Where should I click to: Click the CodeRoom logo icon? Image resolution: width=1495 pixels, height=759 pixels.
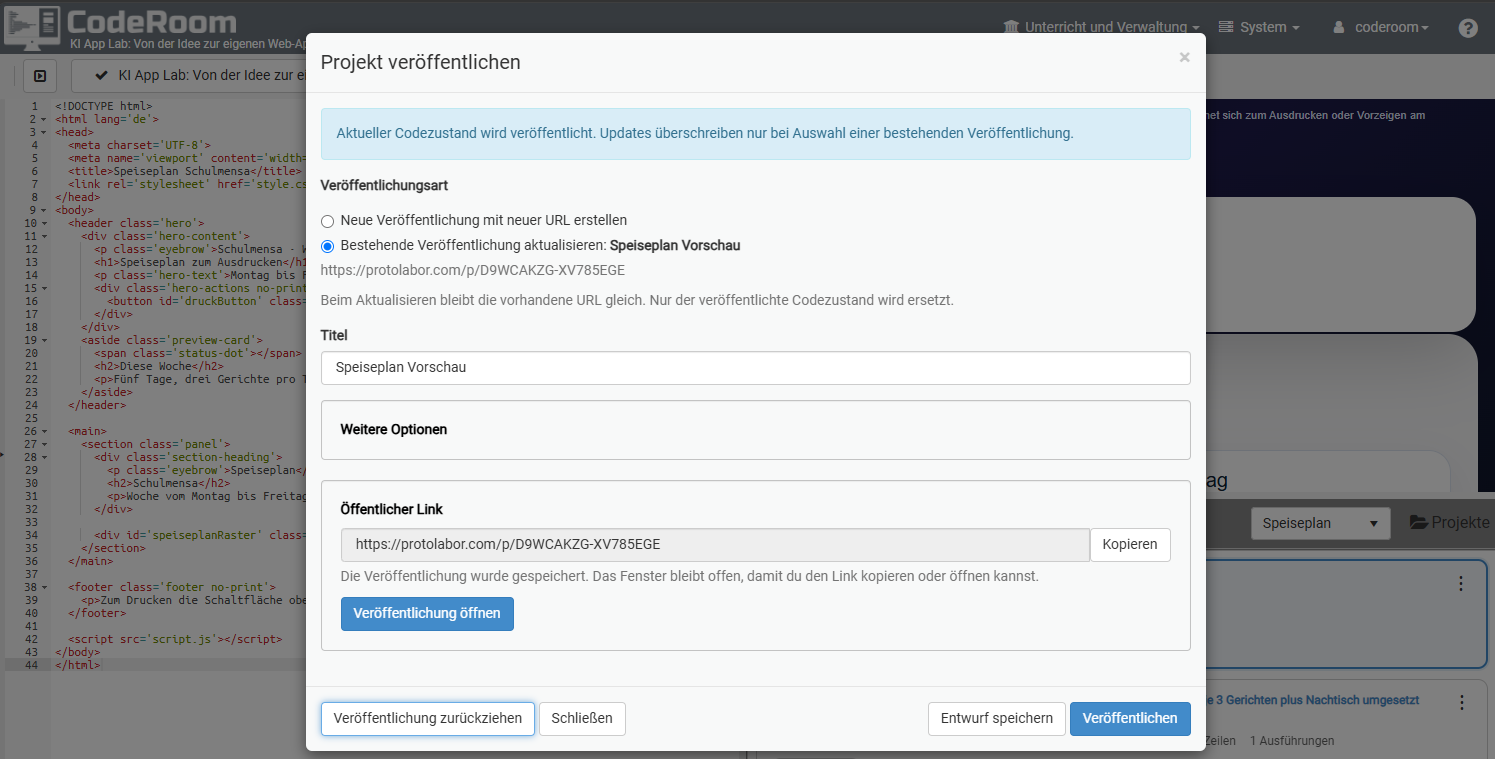(x=32, y=28)
